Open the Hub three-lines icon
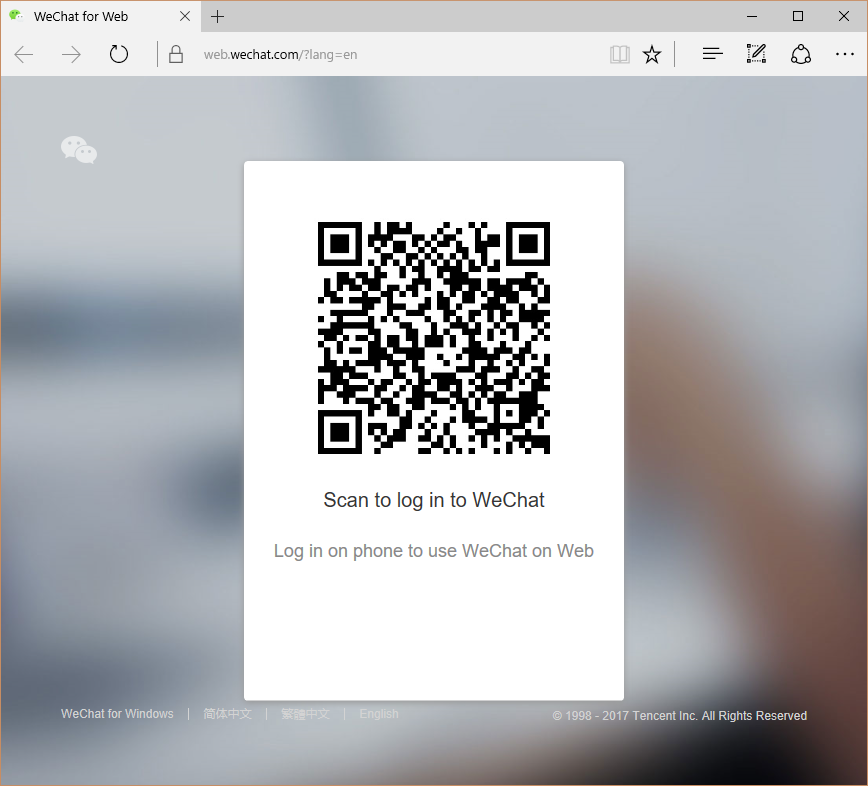The image size is (868, 786). click(712, 54)
